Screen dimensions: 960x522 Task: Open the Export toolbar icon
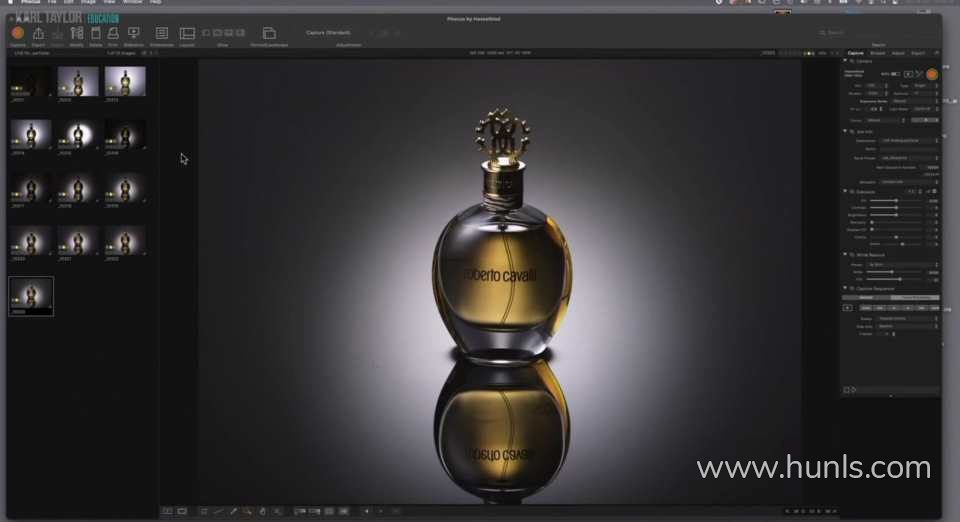tap(38, 33)
